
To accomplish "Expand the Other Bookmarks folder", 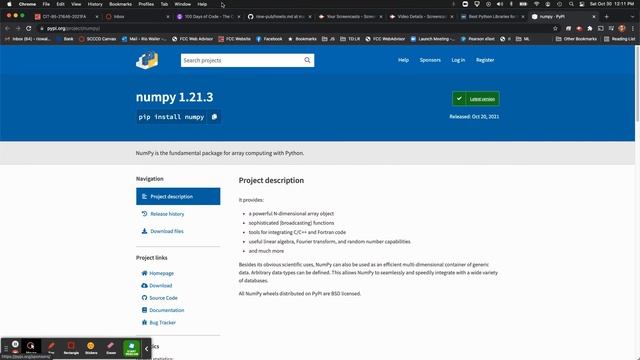I will (576, 39).
